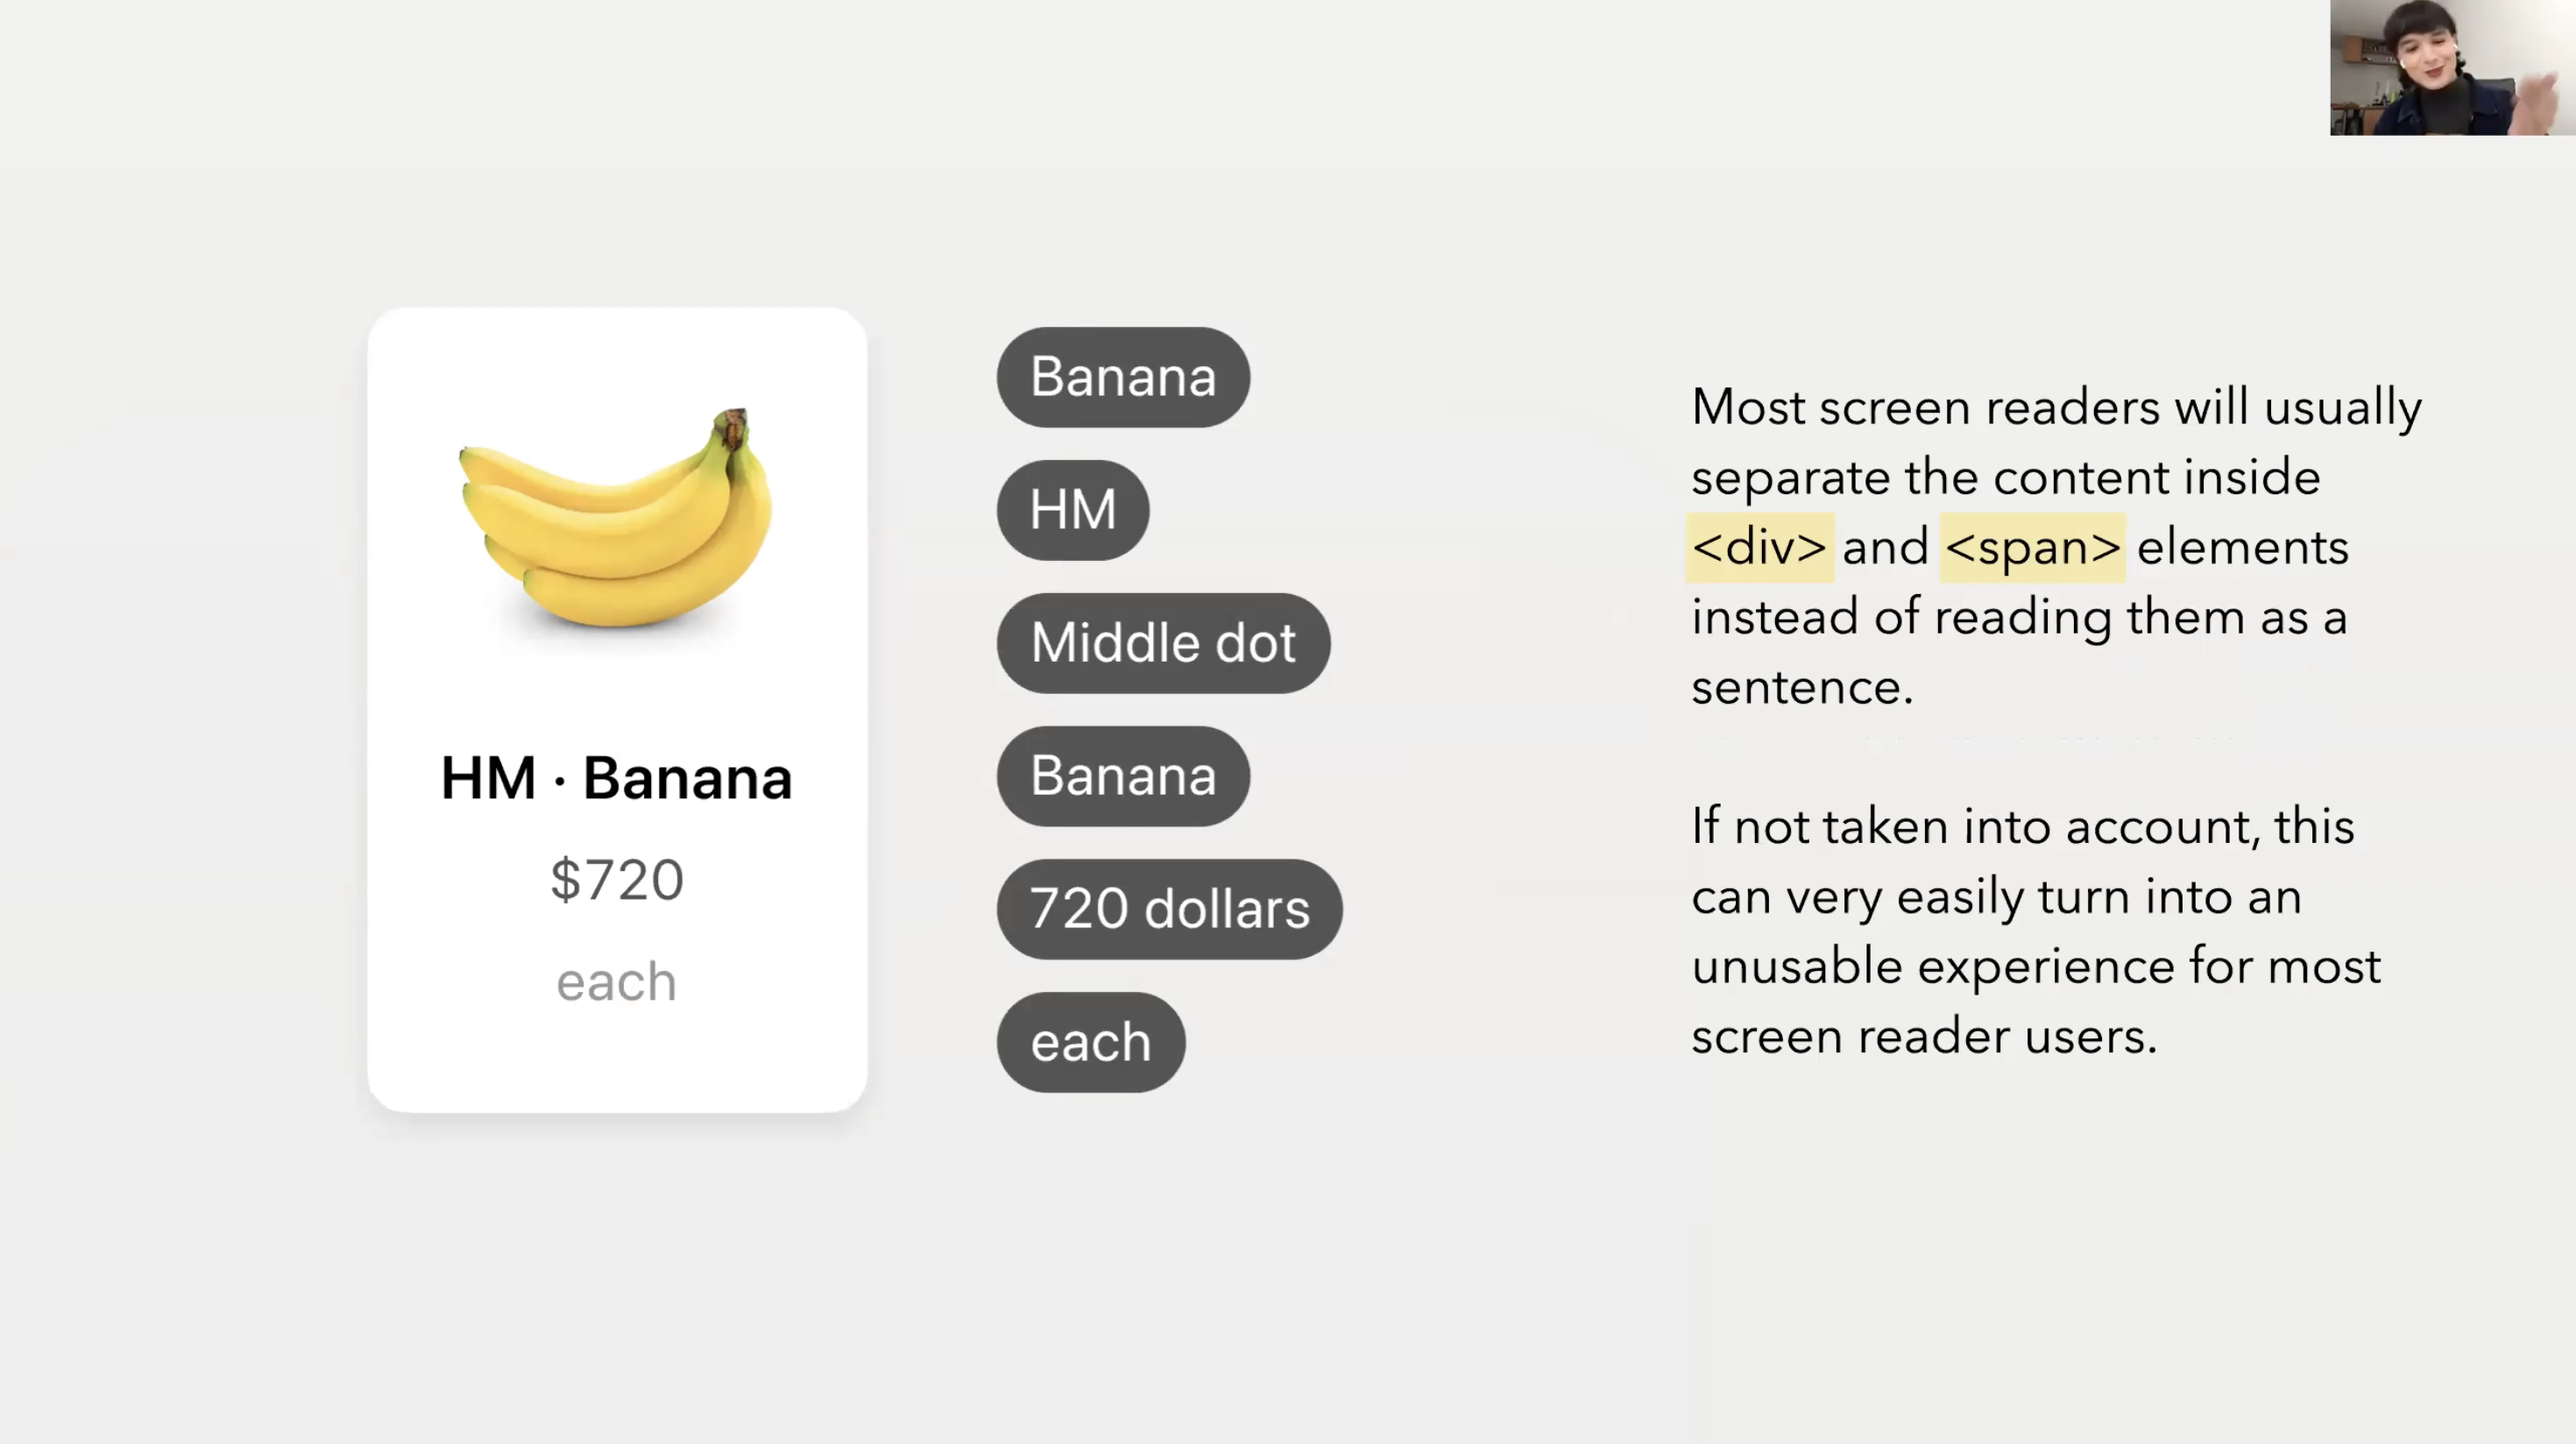Click the each pill

pyautogui.click(x=1091, y=1042)
